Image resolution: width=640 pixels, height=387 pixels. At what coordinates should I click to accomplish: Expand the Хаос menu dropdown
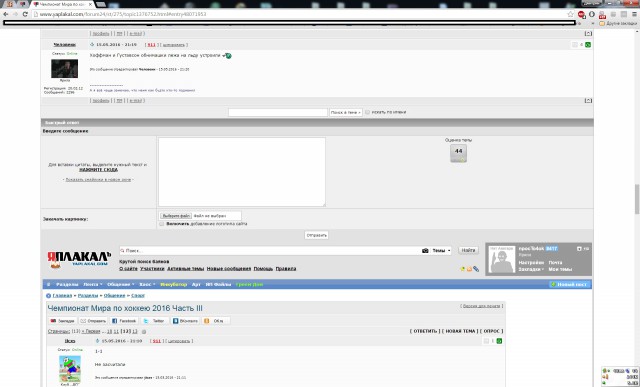[147, 285]
